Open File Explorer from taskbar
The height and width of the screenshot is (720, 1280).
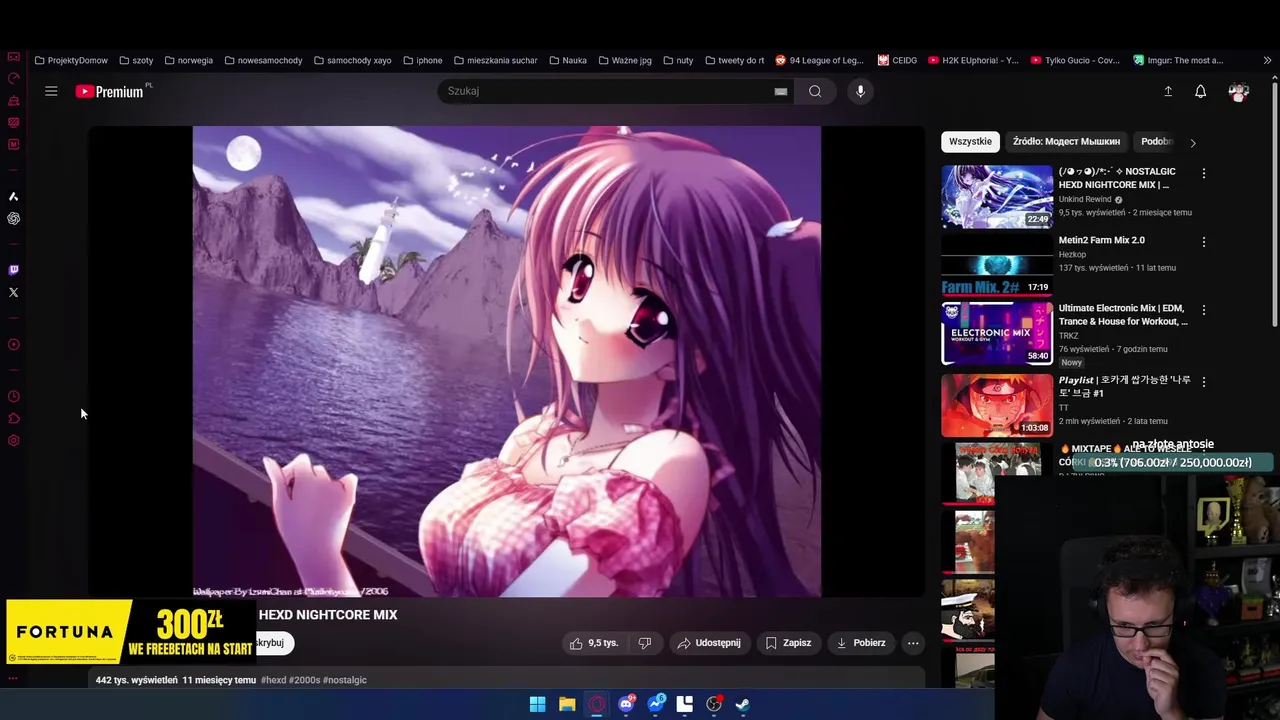(x=567, y=704)
